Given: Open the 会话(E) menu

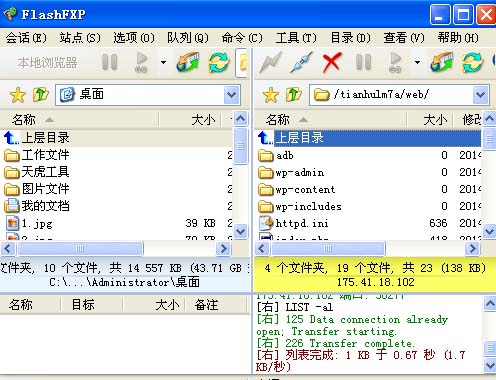Looking at the screenshot, I should [26, 38].
